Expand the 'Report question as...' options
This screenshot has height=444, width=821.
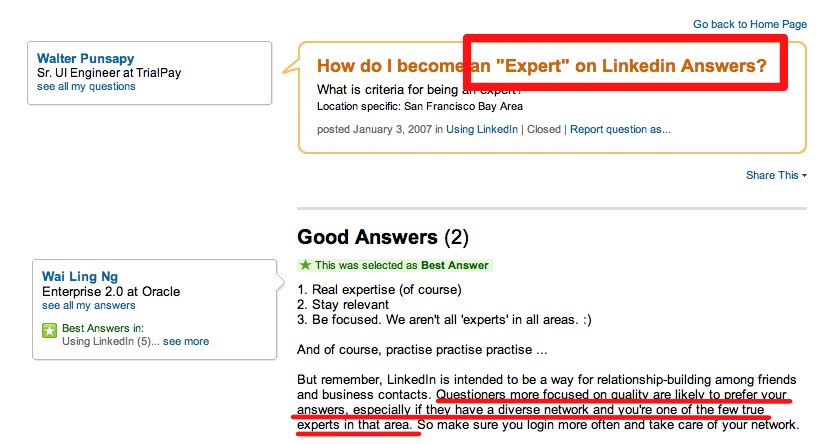click(620, 129)
